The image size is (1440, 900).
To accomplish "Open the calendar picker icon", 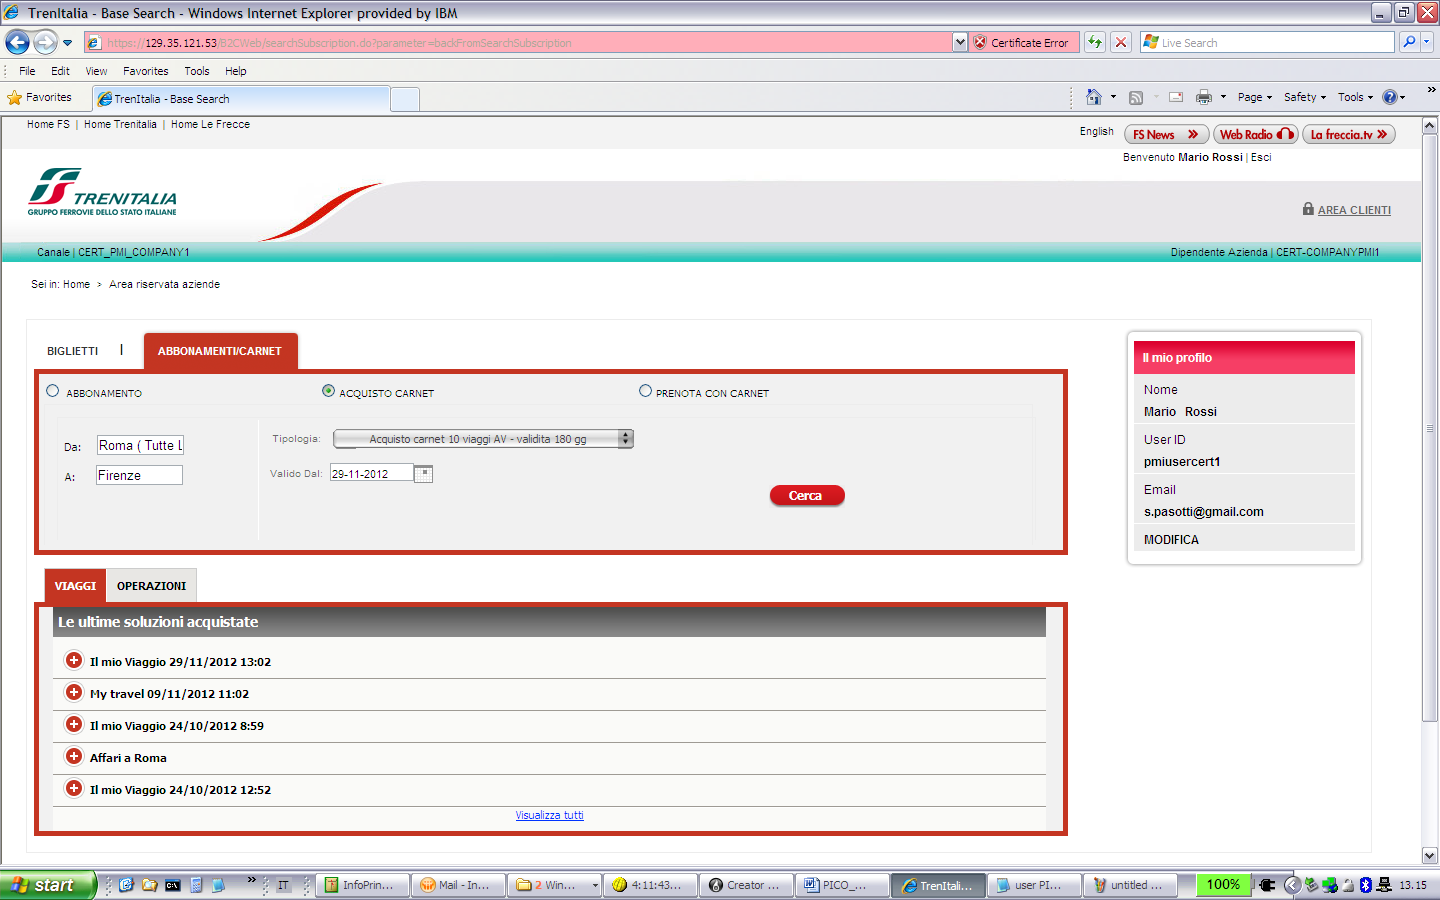I will (x=424, y=474).
